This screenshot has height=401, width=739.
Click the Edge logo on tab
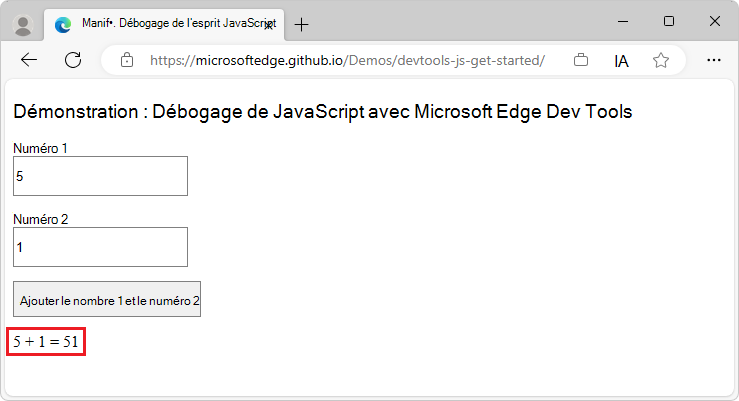pyautogui.click(x=63, y=25)
